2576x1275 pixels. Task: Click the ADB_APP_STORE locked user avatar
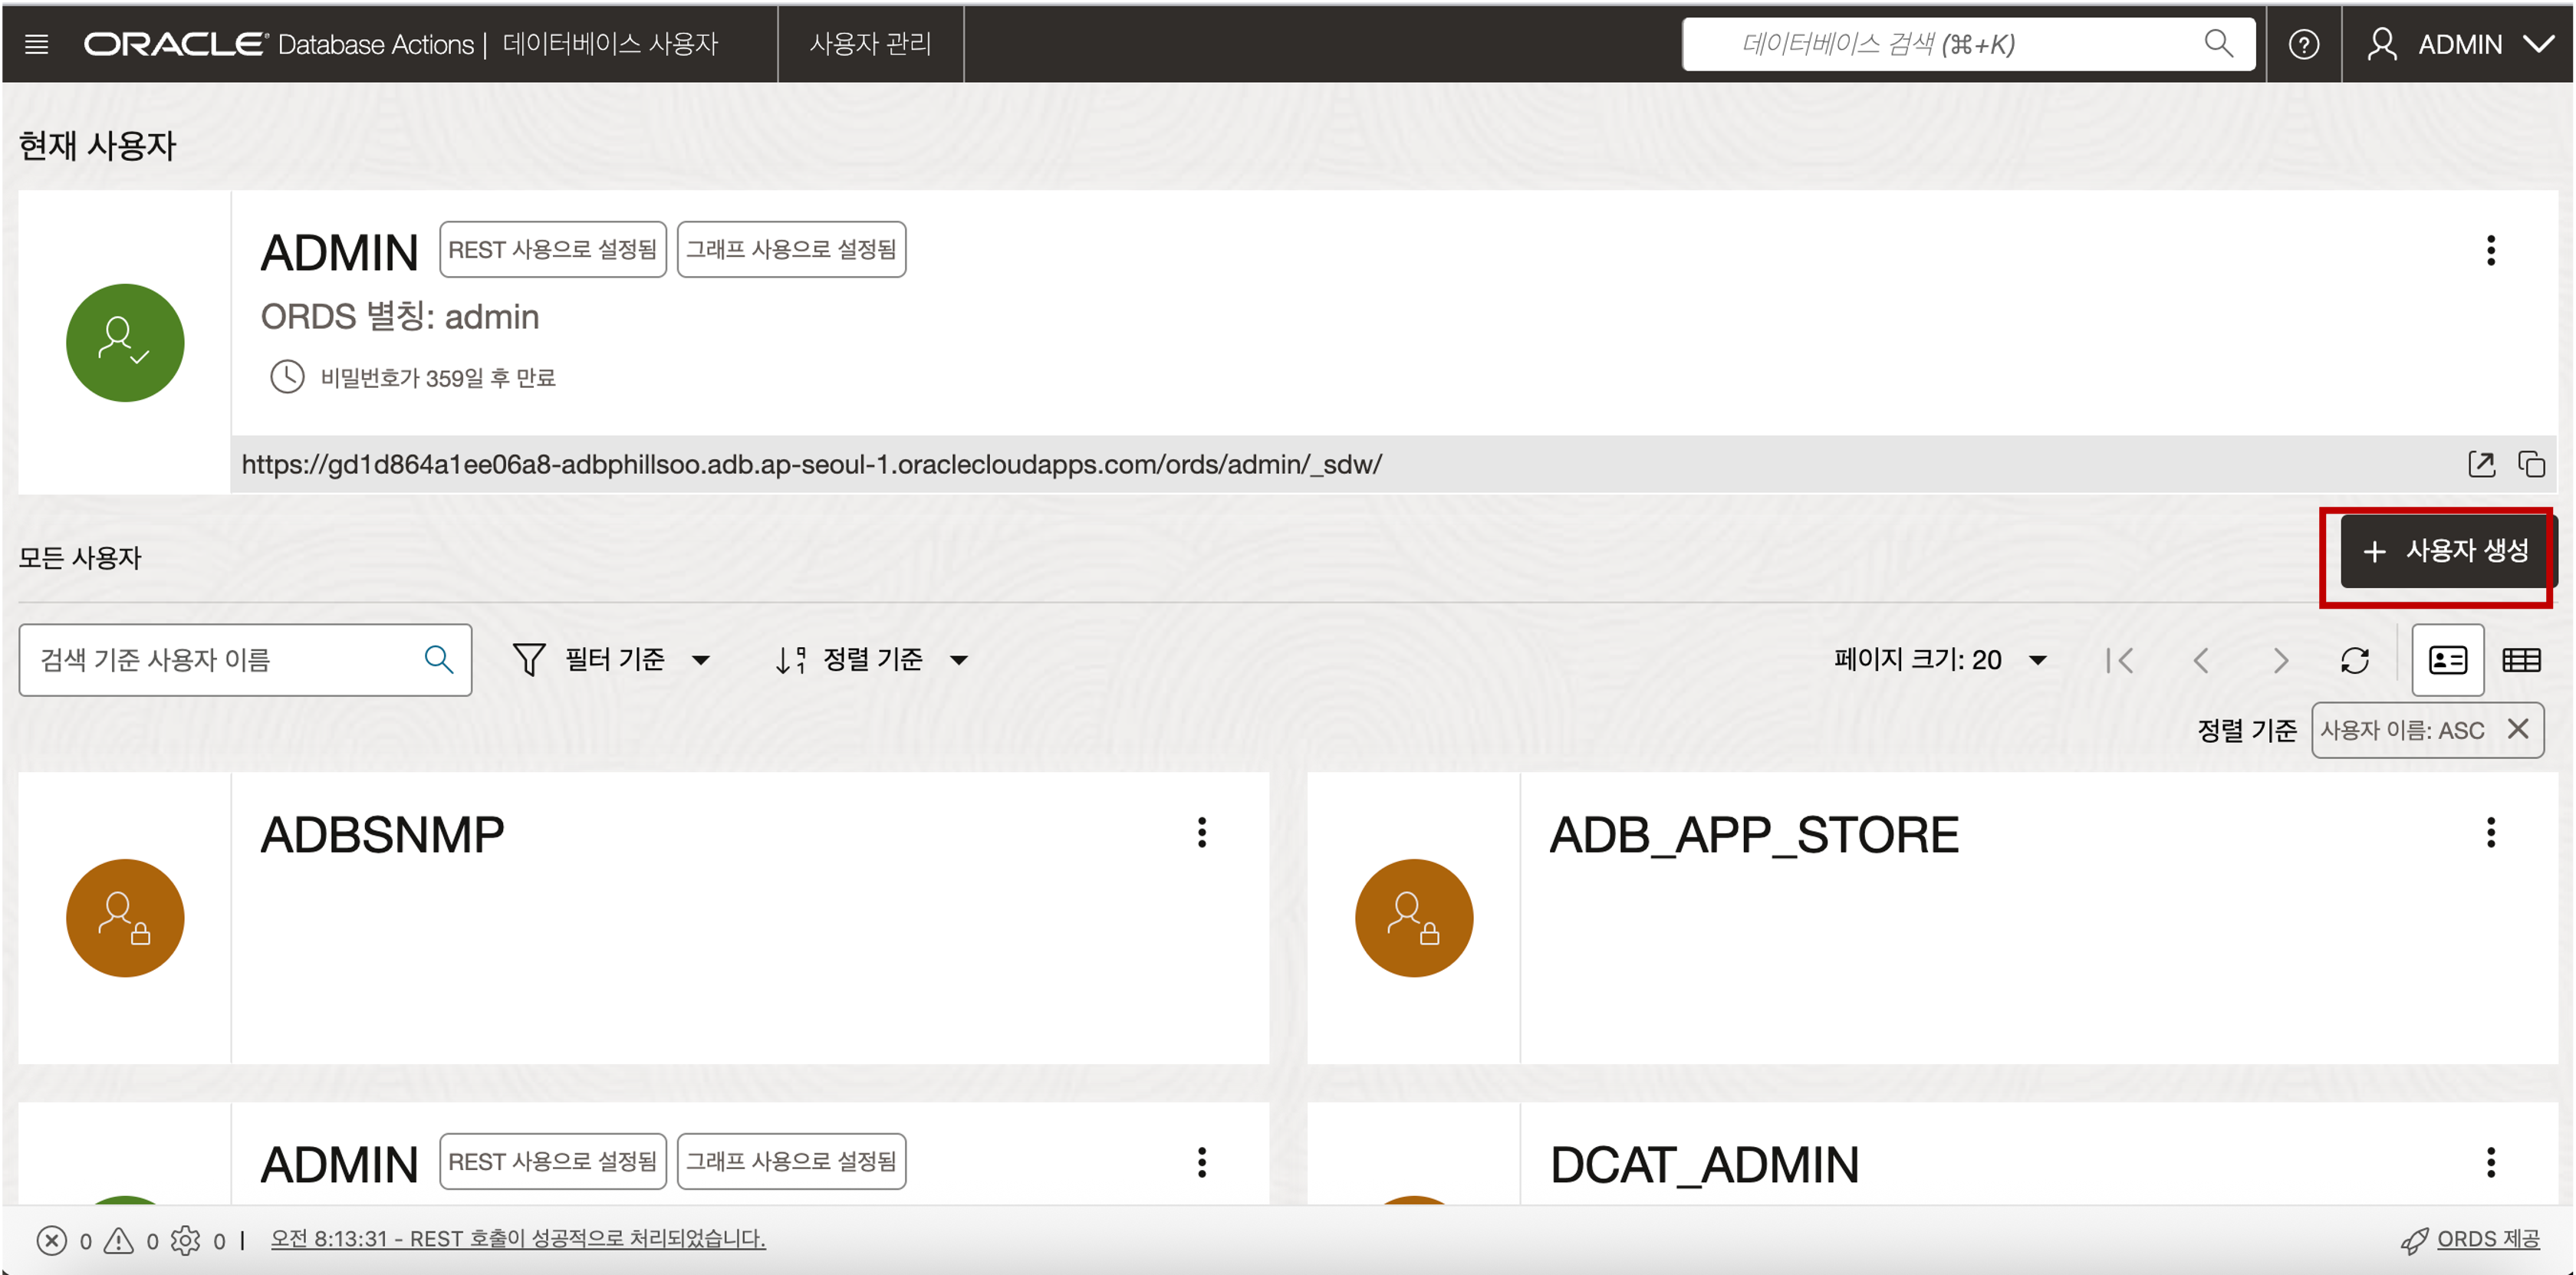[x=1414, y=918]
